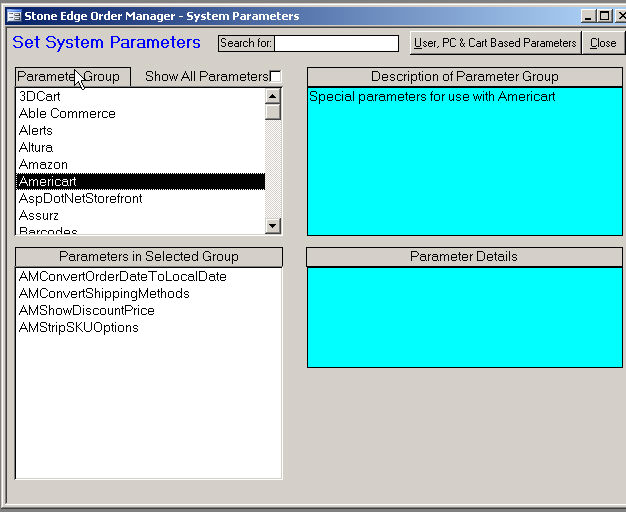
Task: Open User, PC & Cart Based Parameters
Action: click(495, 43)
